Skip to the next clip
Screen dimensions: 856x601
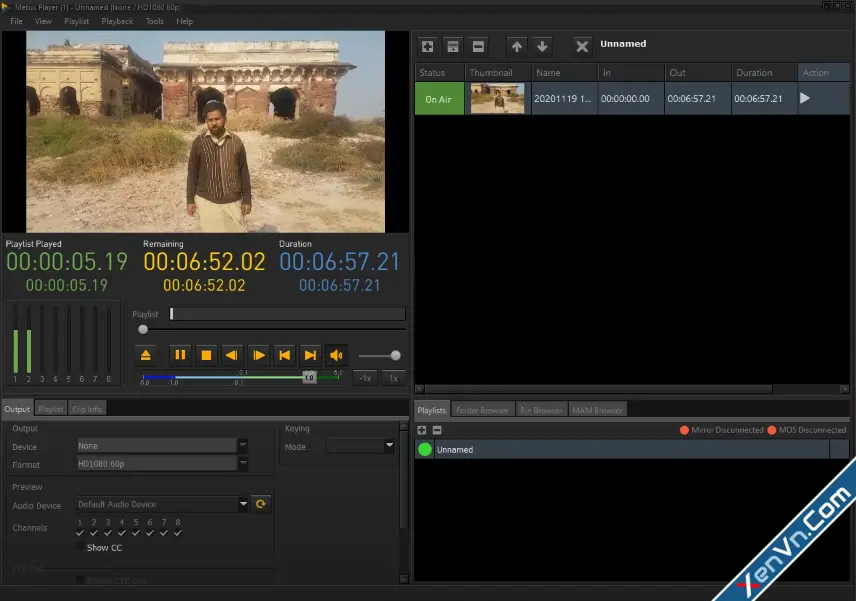[x=310, y=355]
